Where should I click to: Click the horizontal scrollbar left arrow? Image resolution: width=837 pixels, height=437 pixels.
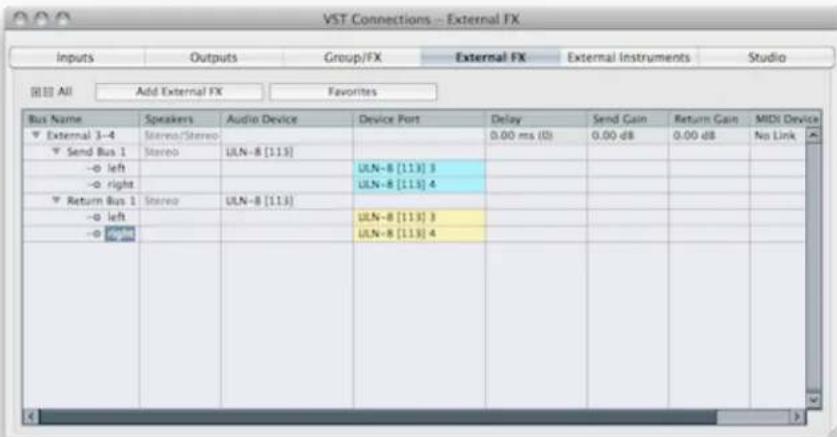click(31, 416)
